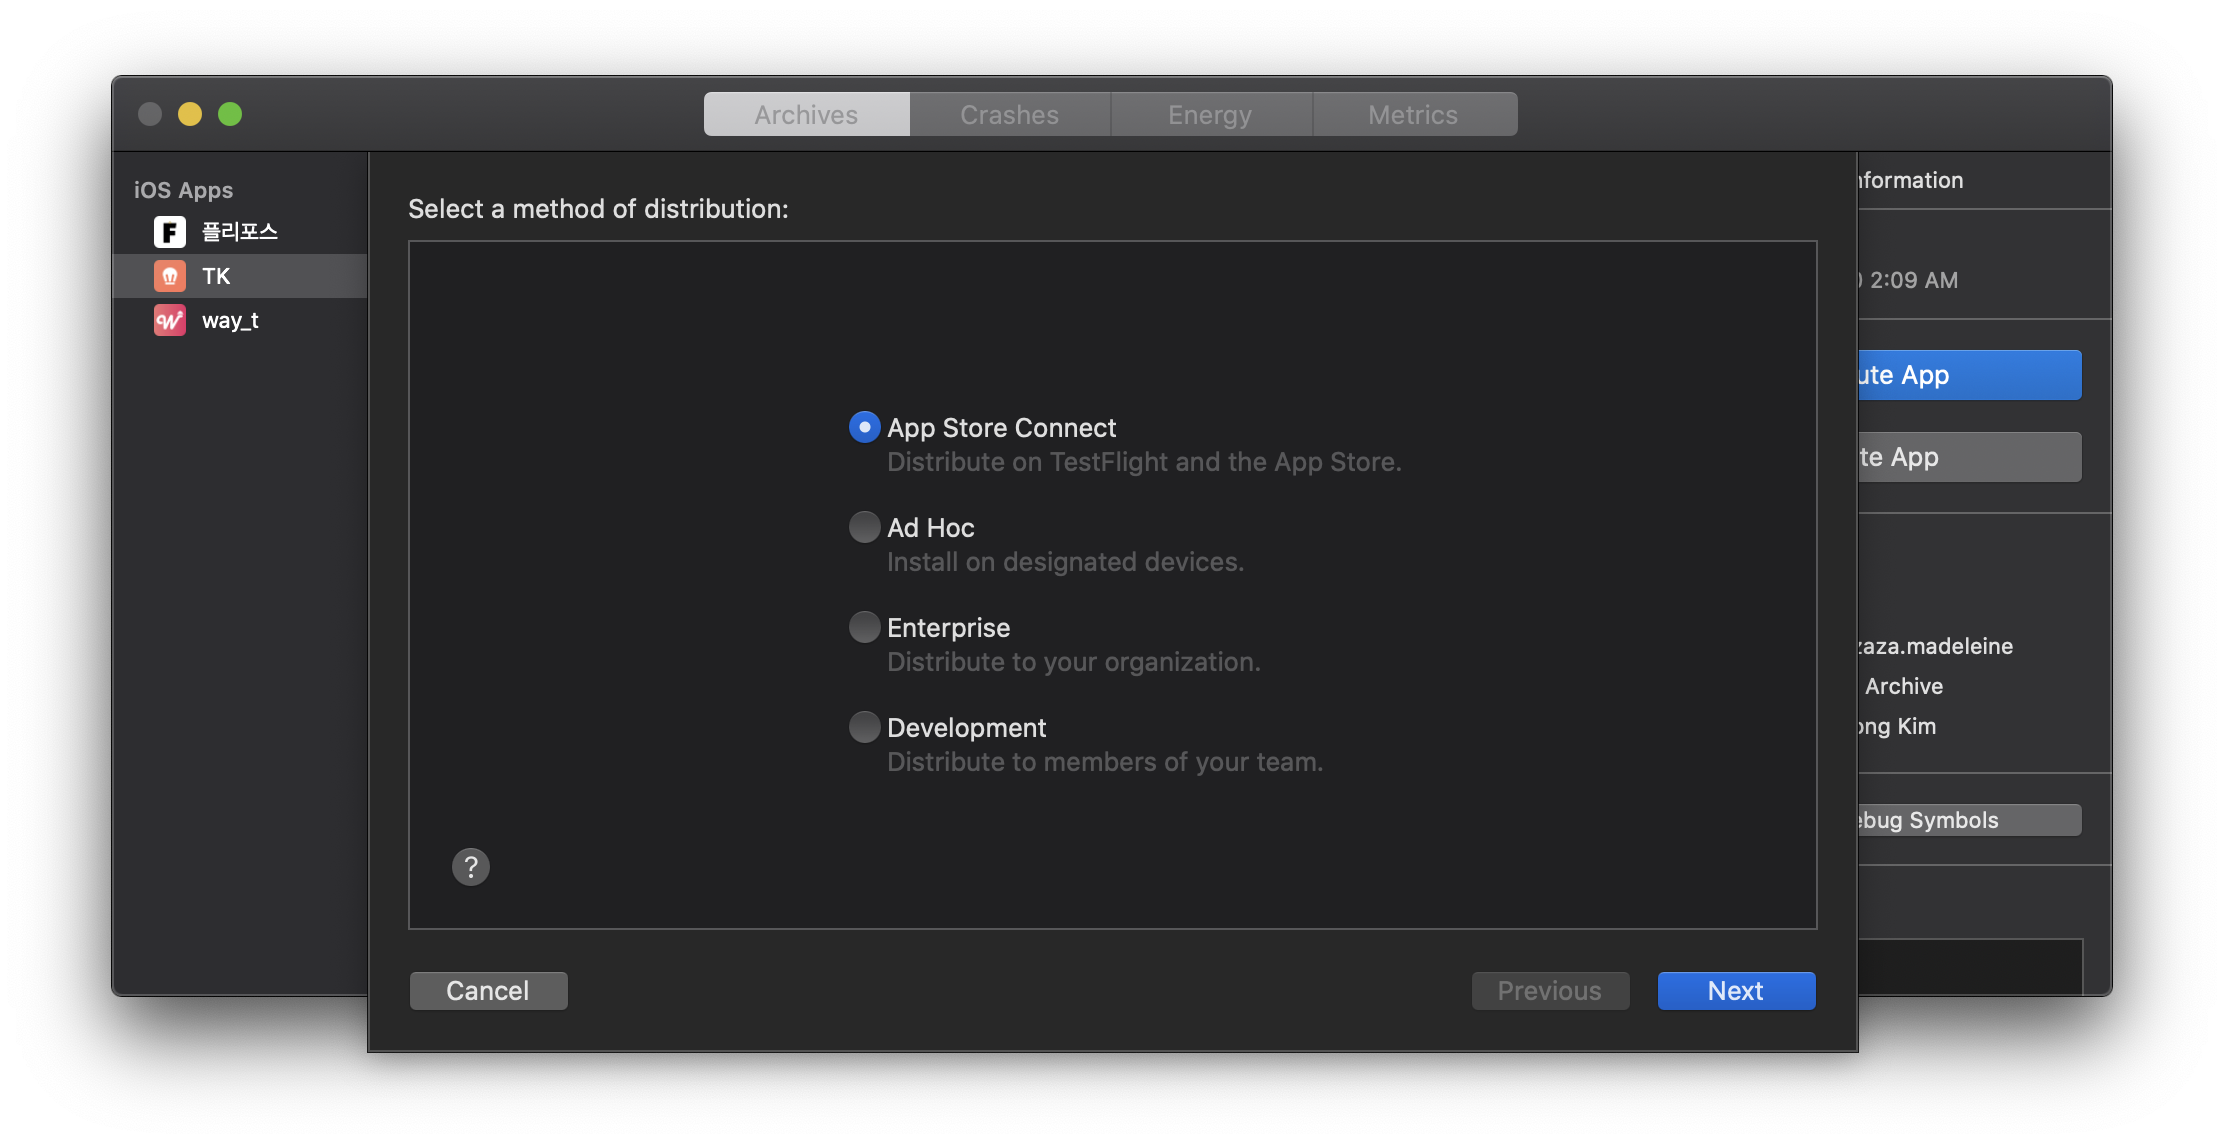Viewport: 2224px width, 1144px height.
Task: Select the Archives tab
Action: point(806,115)
